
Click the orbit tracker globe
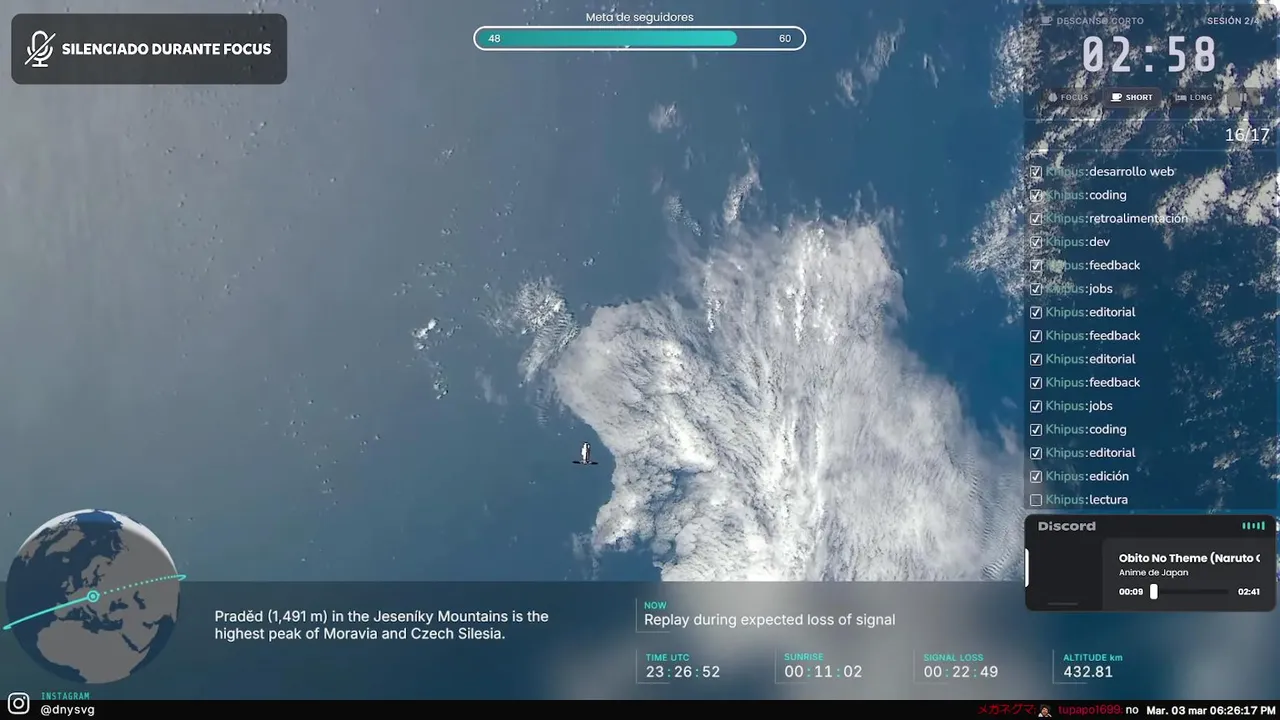coord(92,596)
